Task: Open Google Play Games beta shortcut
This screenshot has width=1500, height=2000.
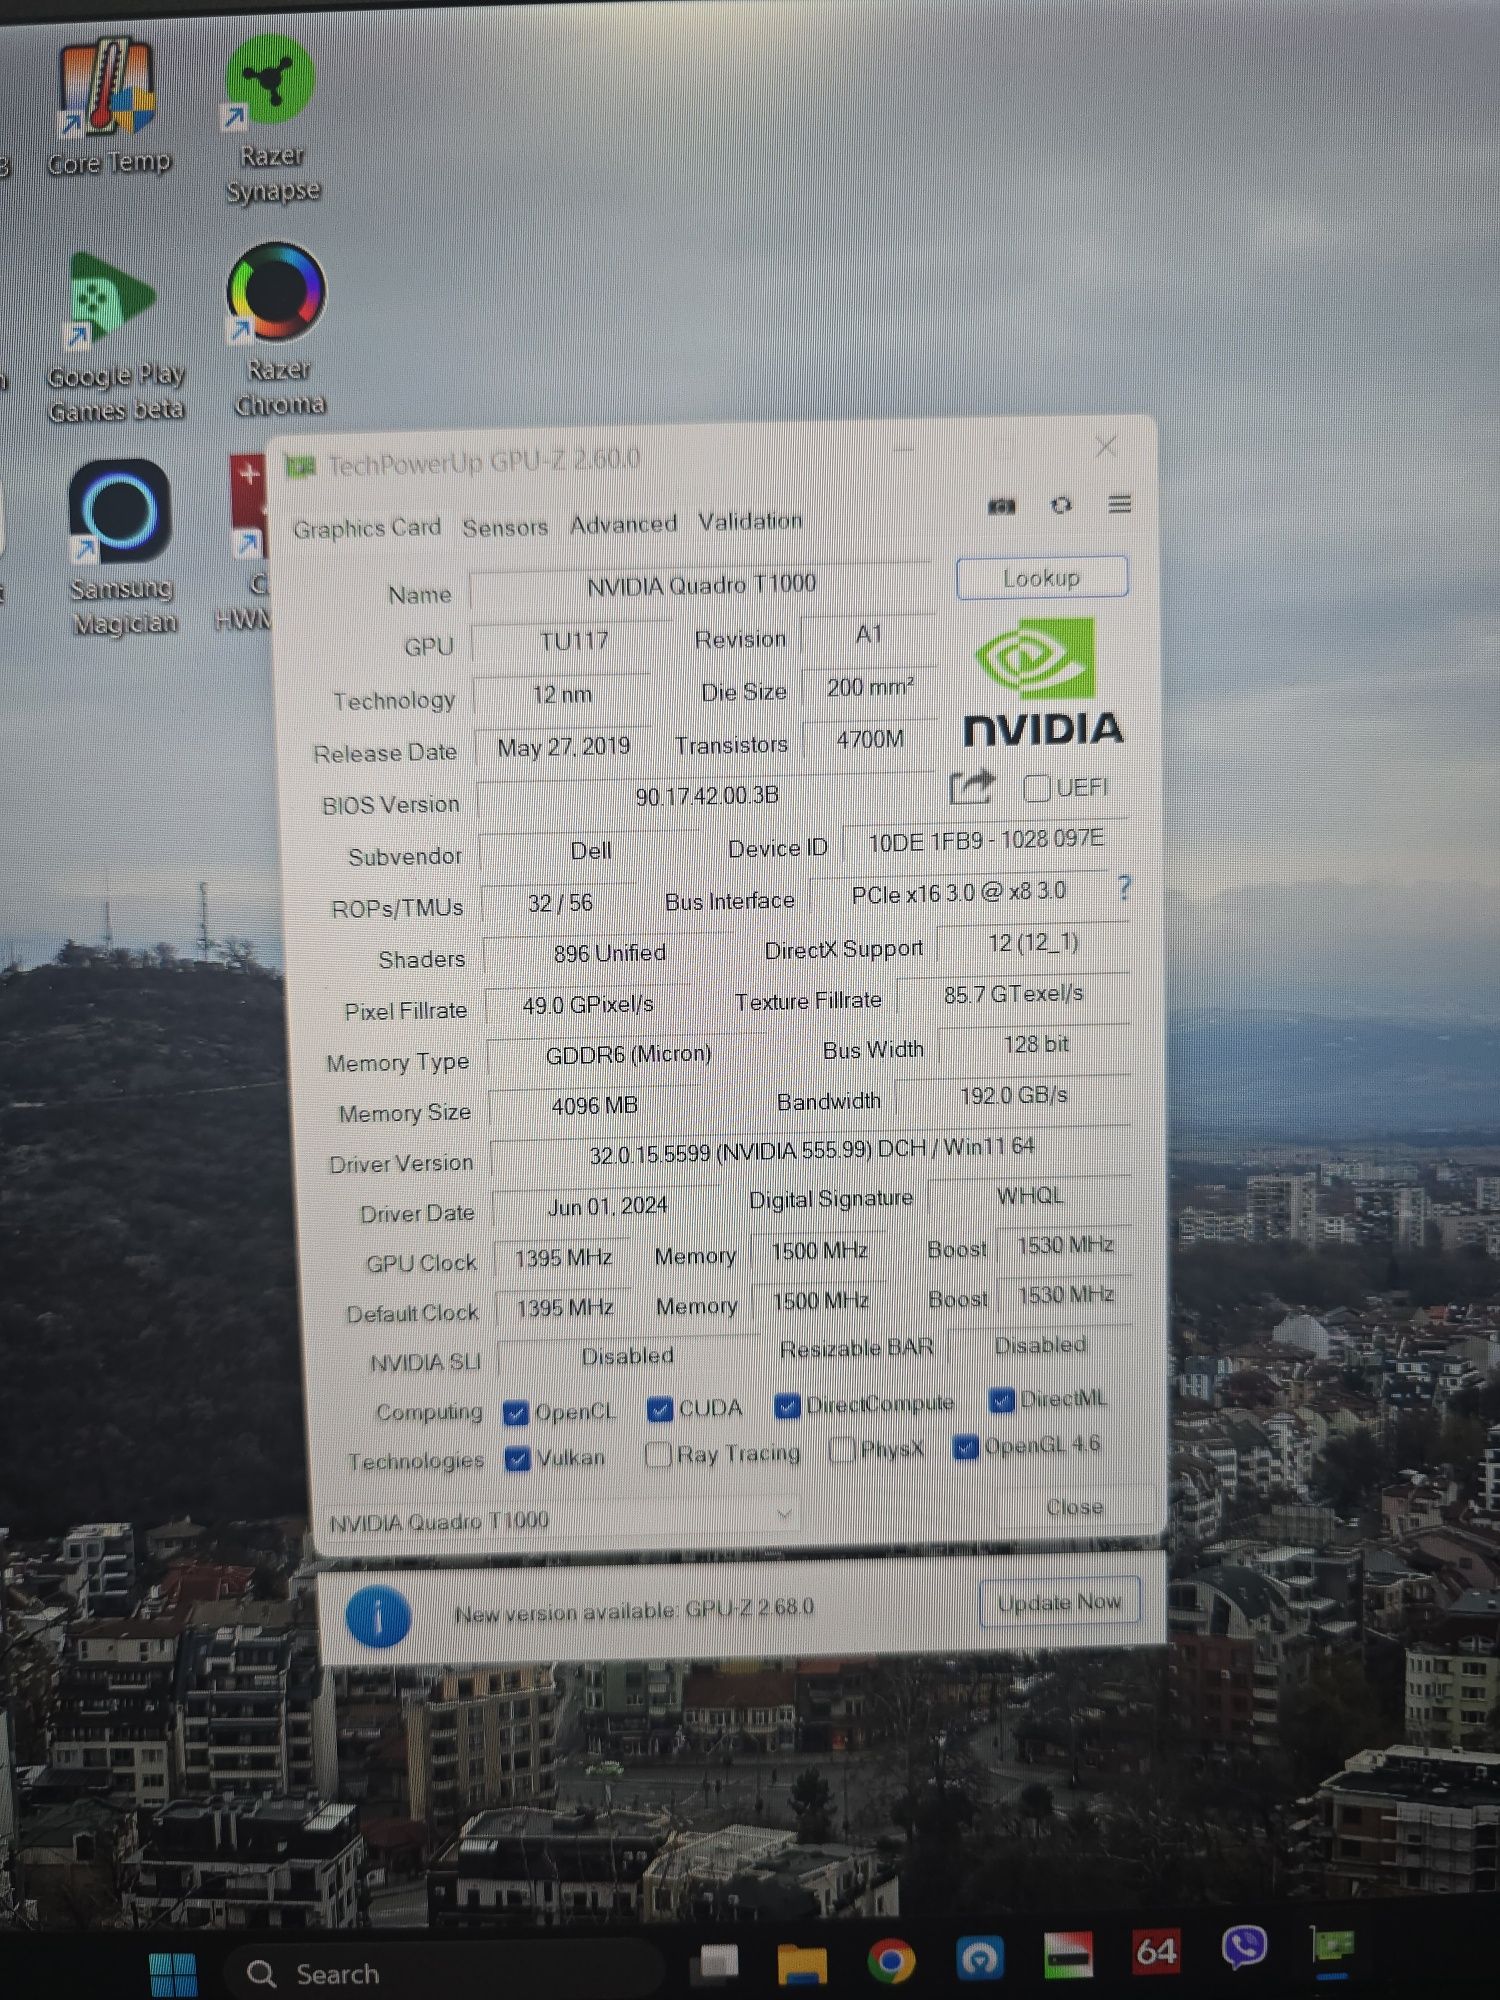Action: coord(115,338)
